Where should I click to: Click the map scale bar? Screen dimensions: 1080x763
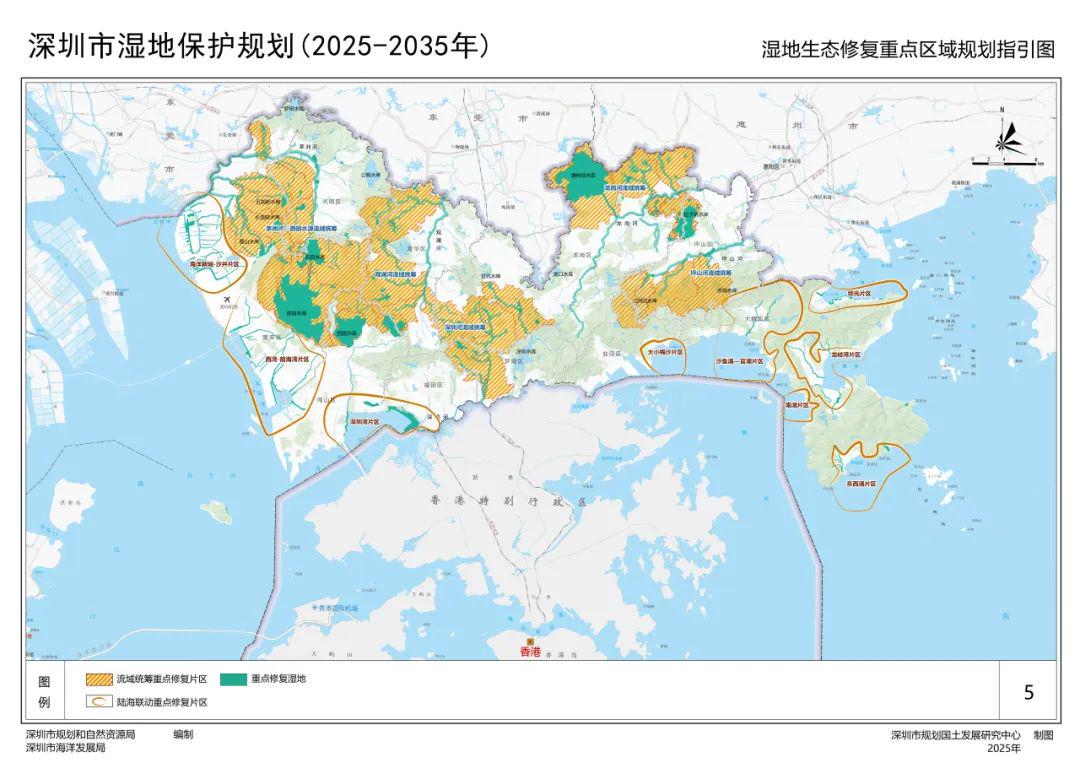click(x=1008, y=163)
